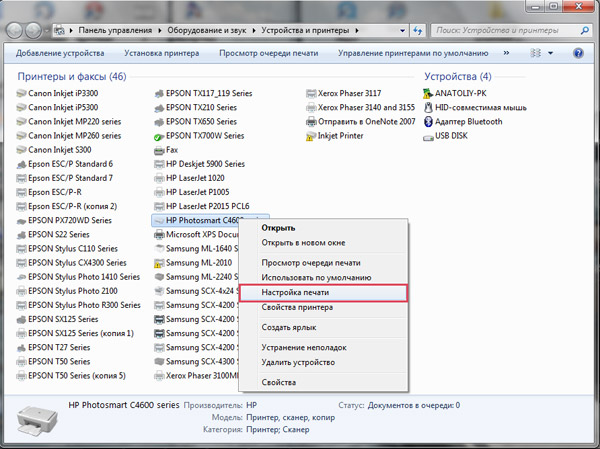Click the Epson ESC/P Standard 6 printer icon

(x=21, y=164)
